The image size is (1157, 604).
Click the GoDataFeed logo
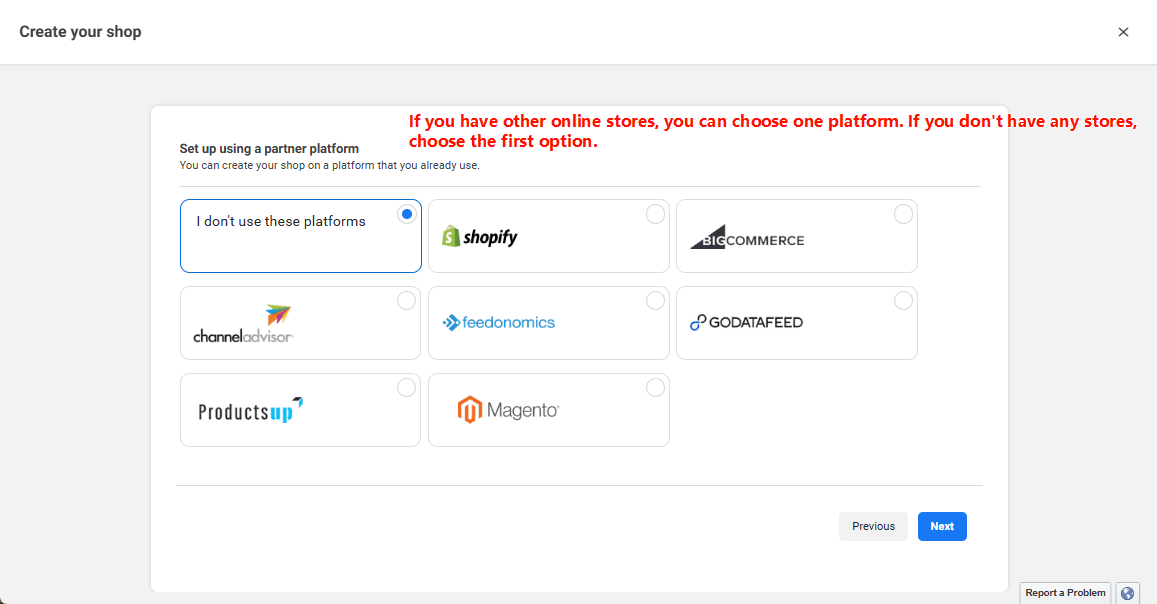pos(746,322)
